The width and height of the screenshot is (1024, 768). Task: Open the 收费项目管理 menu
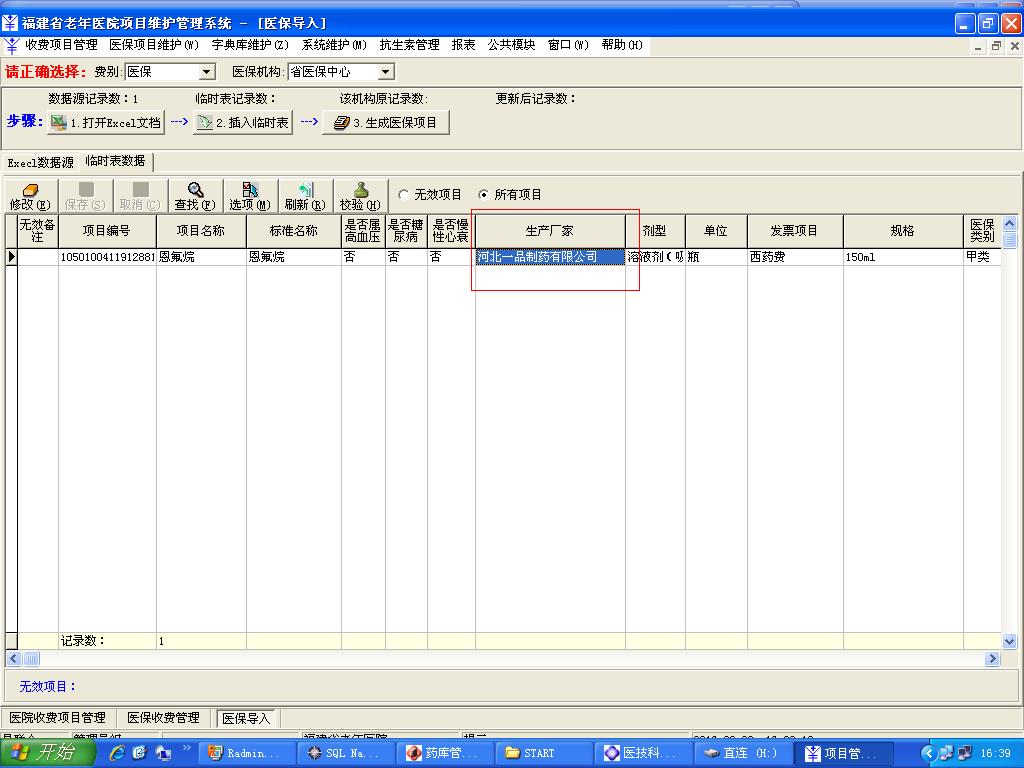[x=61, y=45]
